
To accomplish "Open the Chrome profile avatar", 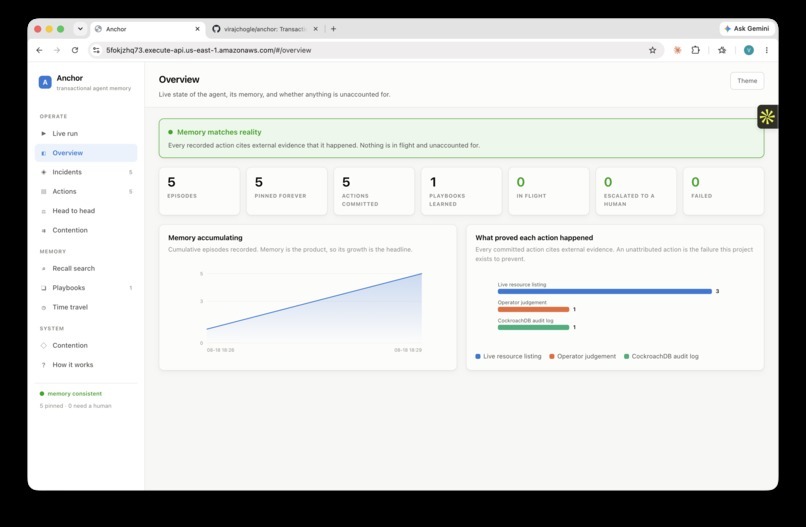I will 749,50.
